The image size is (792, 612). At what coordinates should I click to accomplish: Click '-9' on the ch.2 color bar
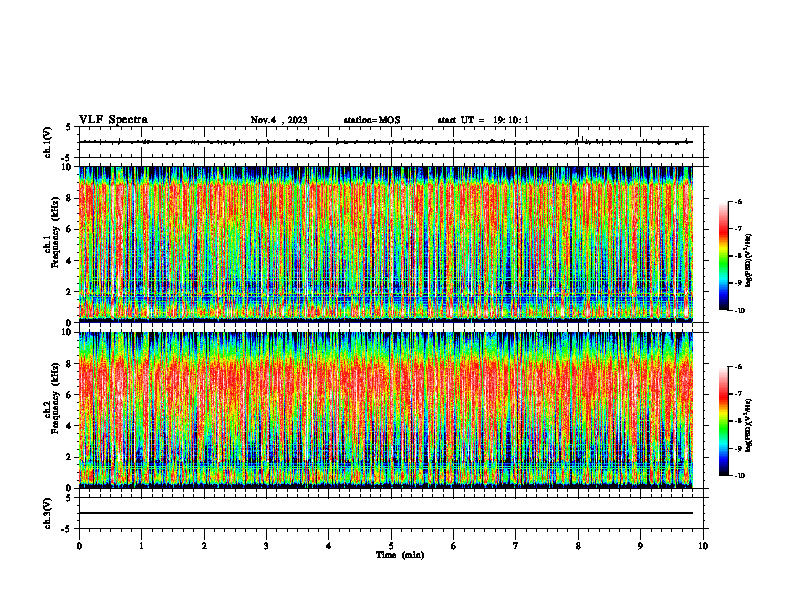tap(738, 448)
